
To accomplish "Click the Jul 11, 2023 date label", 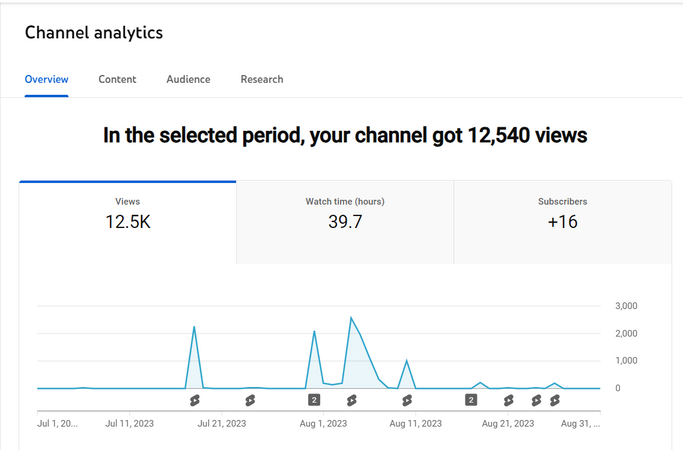I will pos(129,423).
